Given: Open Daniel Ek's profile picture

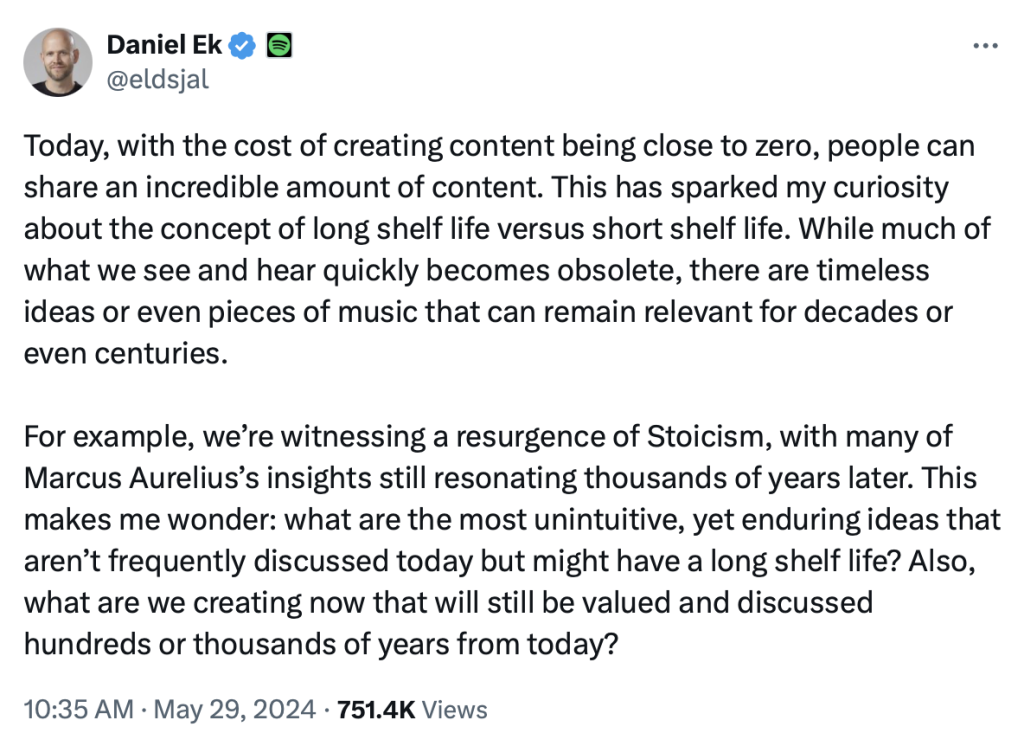Looking at the screenshot, I should tap(56, 62).
